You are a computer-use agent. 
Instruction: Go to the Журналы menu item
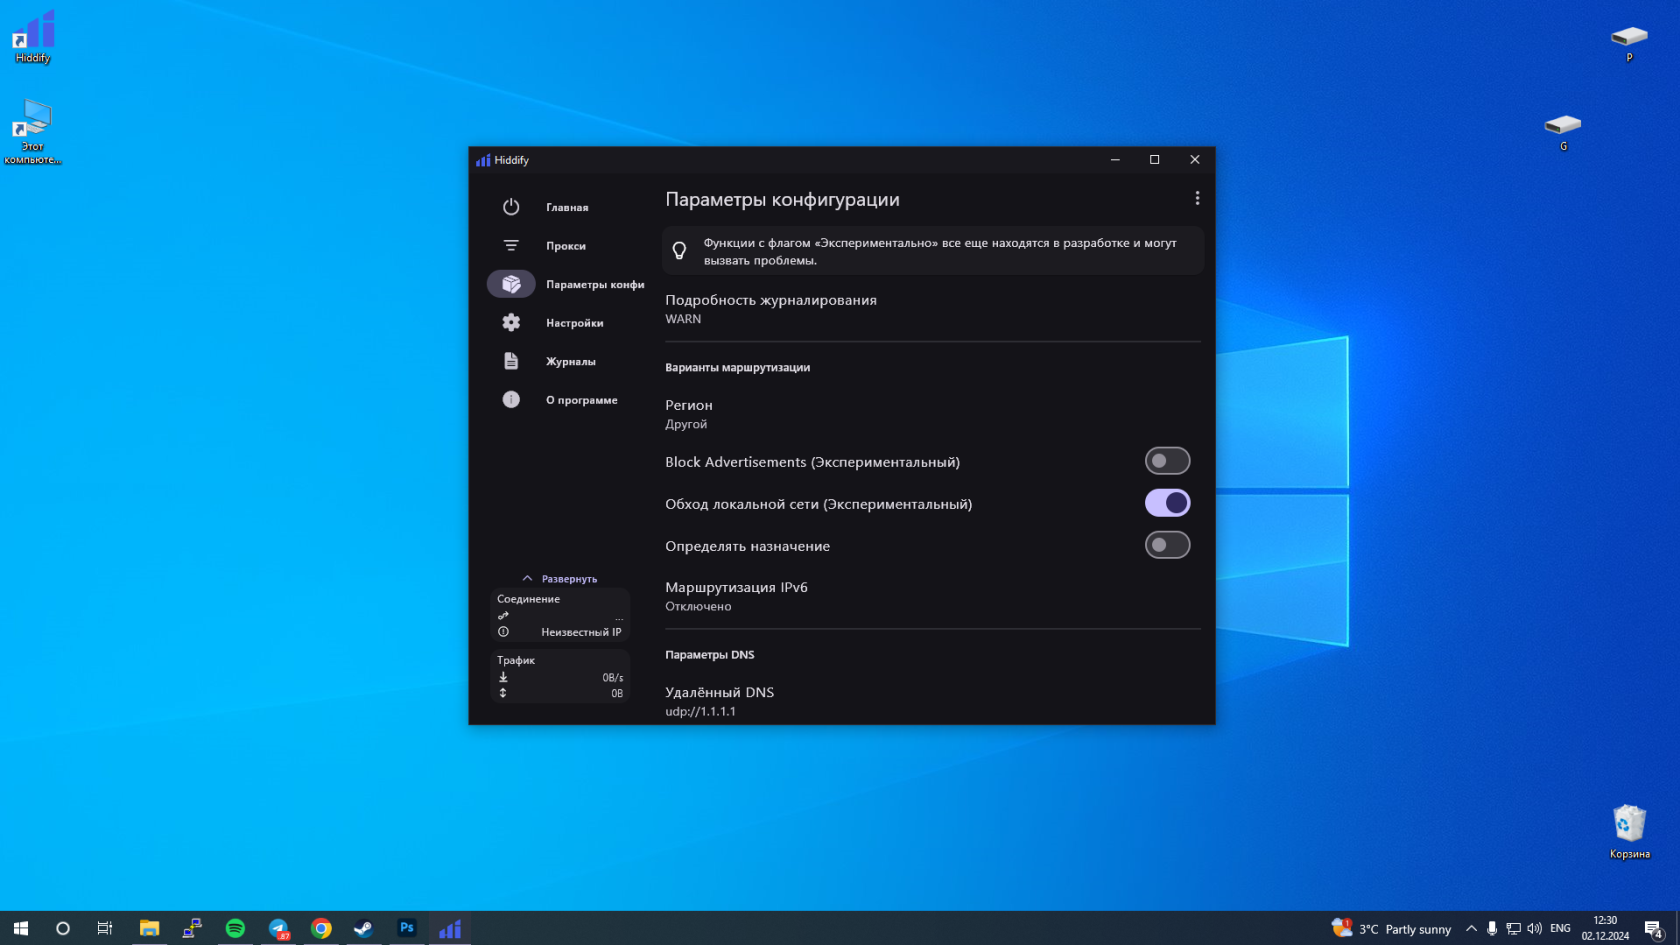[571, 362]
